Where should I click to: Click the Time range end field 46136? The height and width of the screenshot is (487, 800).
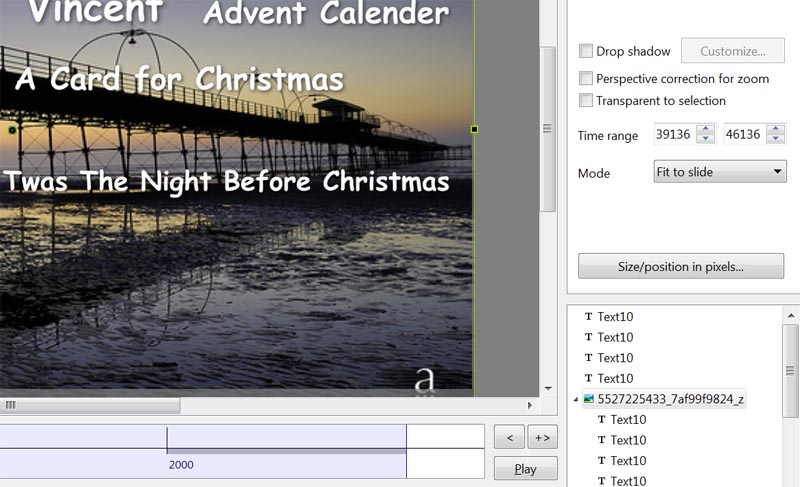click(x=742, y=134)
